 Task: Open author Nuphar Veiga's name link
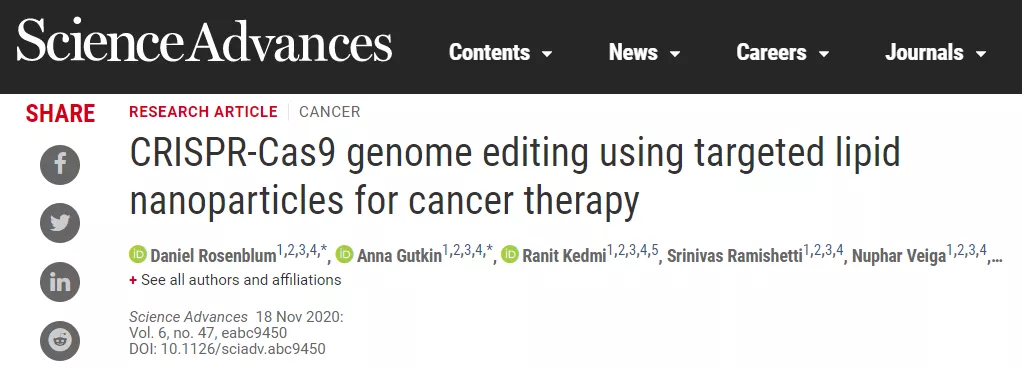pos(899,256)
